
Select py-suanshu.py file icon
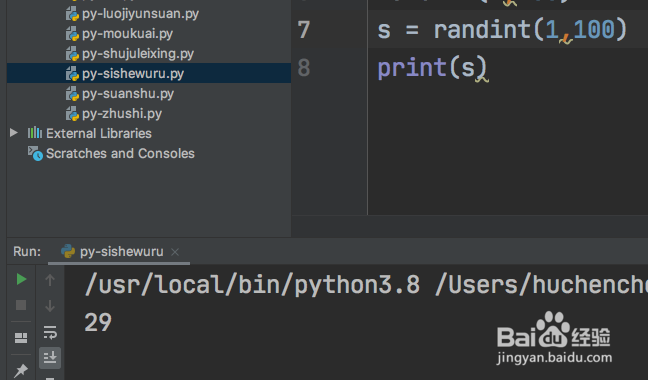pos(72,94)
